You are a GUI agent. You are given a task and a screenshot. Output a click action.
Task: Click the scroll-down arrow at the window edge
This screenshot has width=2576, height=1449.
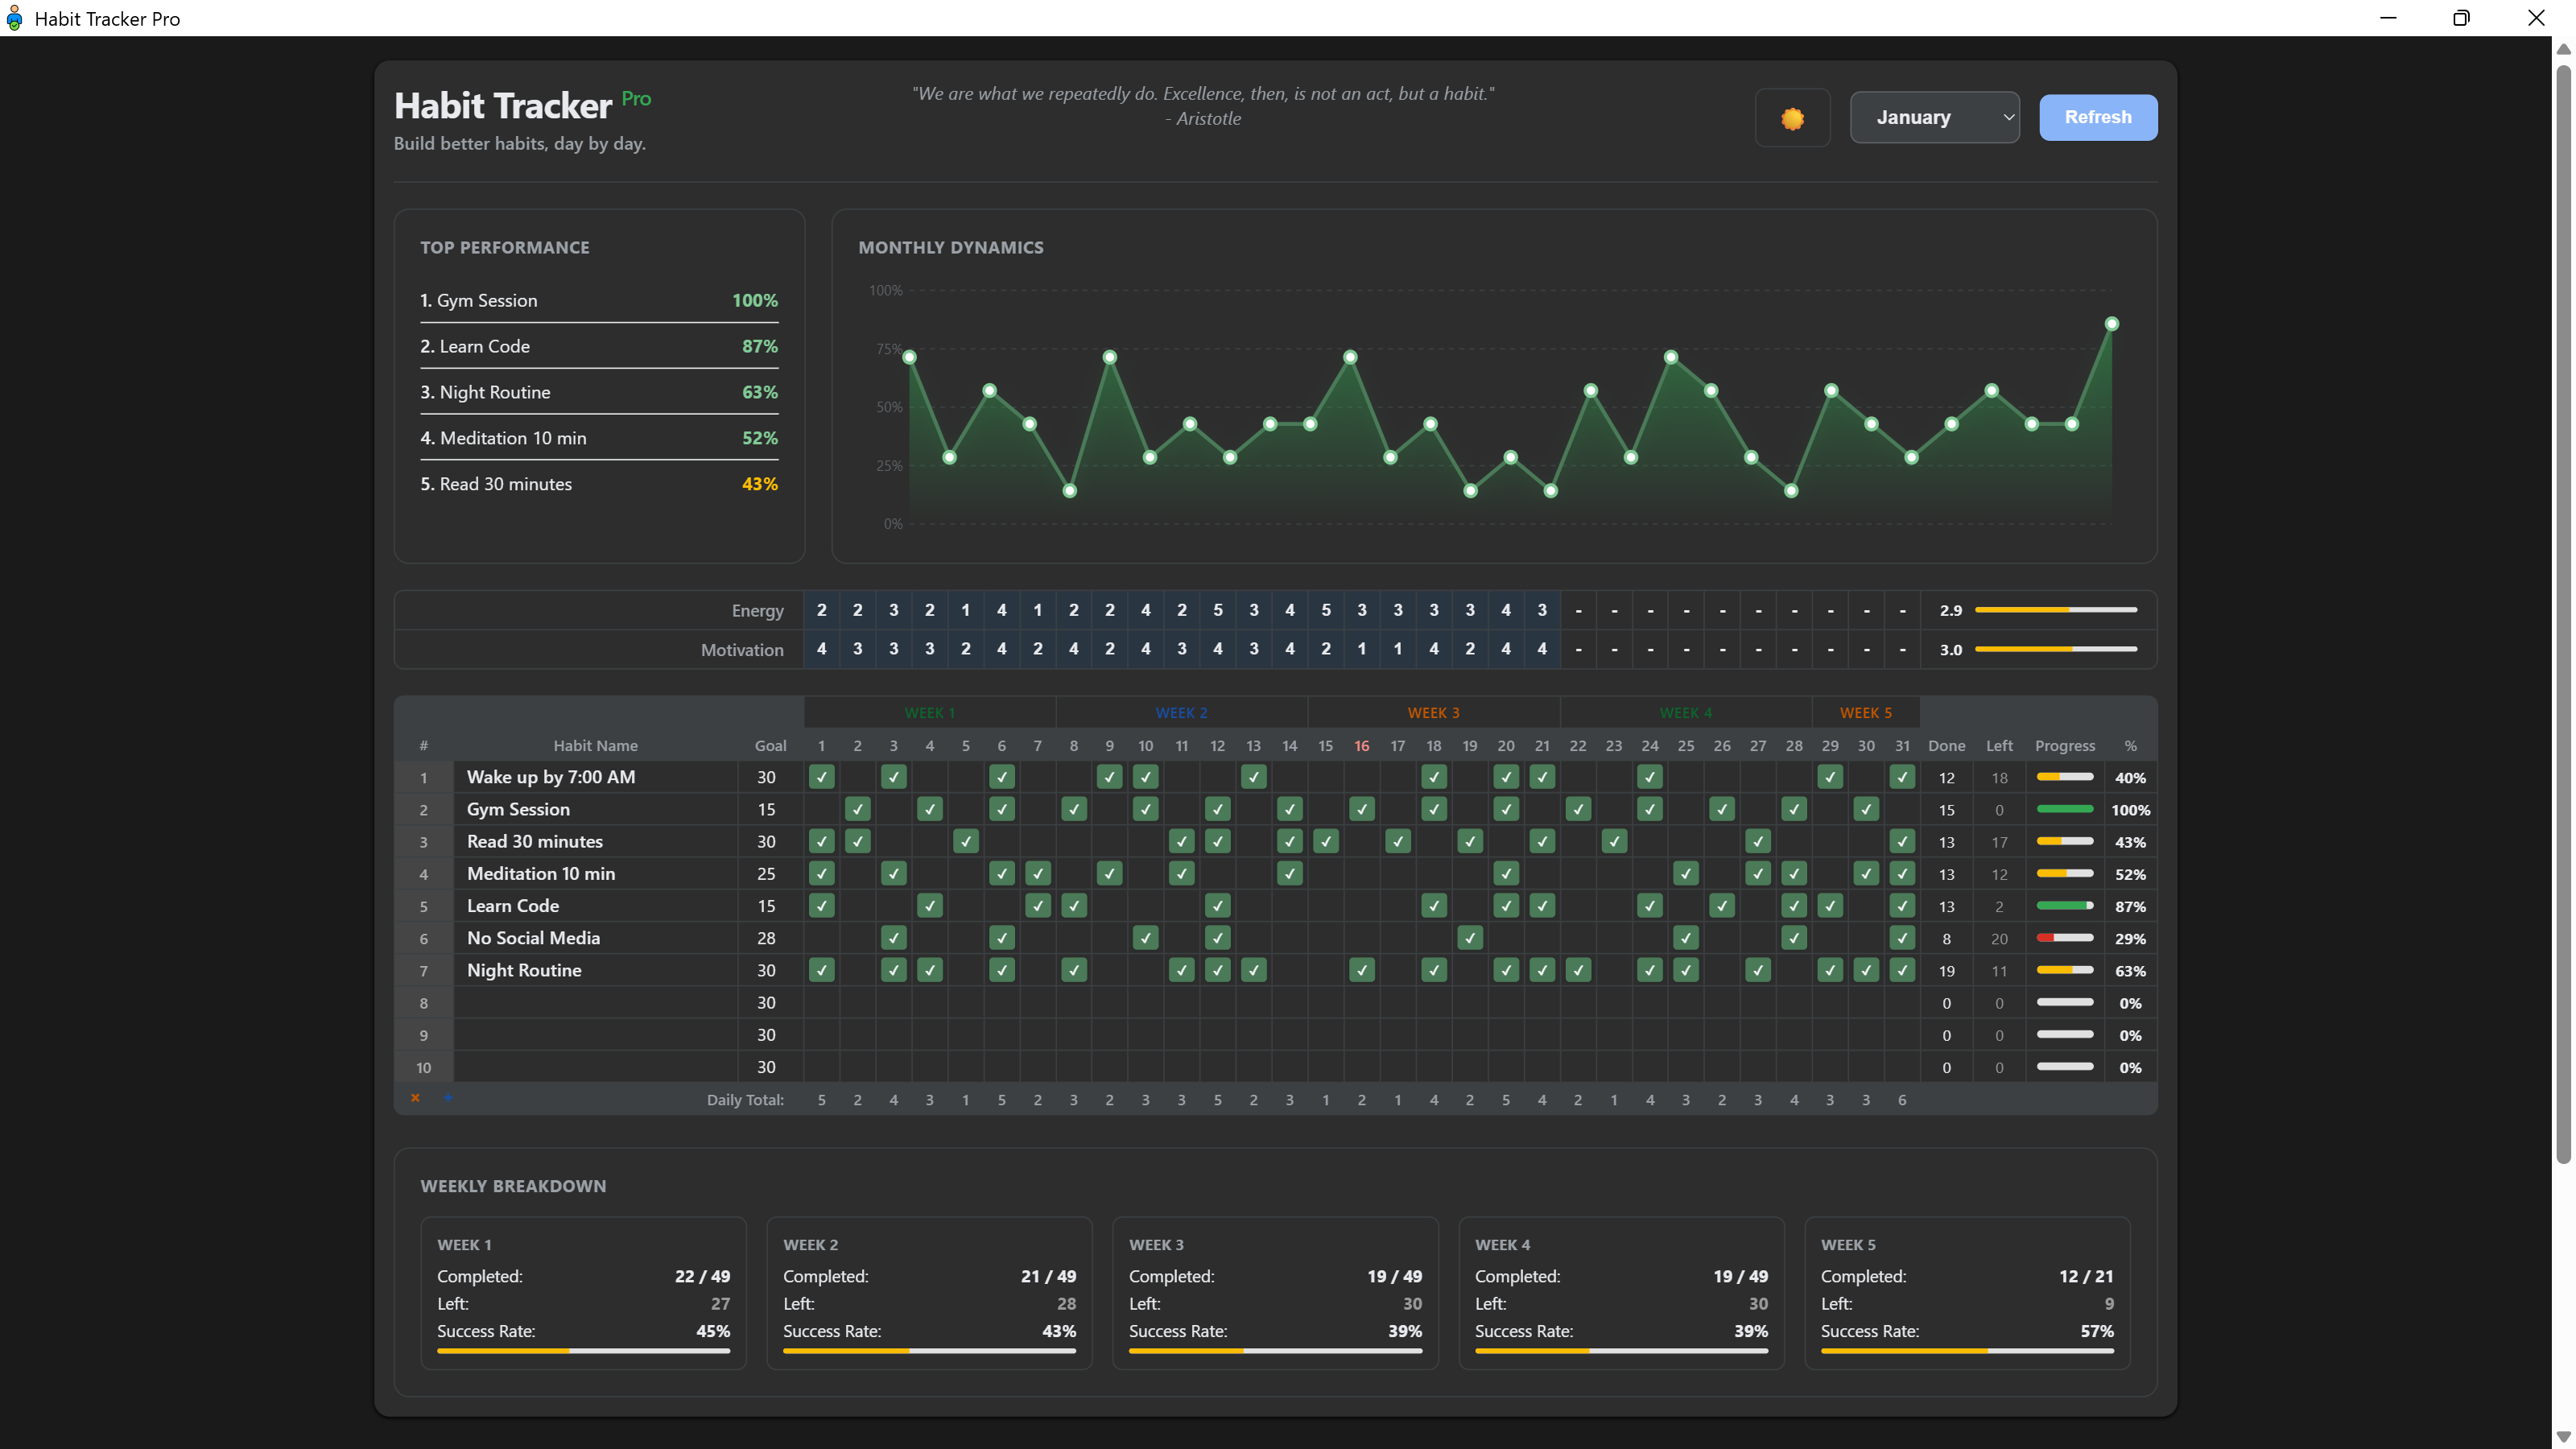point(2563,1437)
